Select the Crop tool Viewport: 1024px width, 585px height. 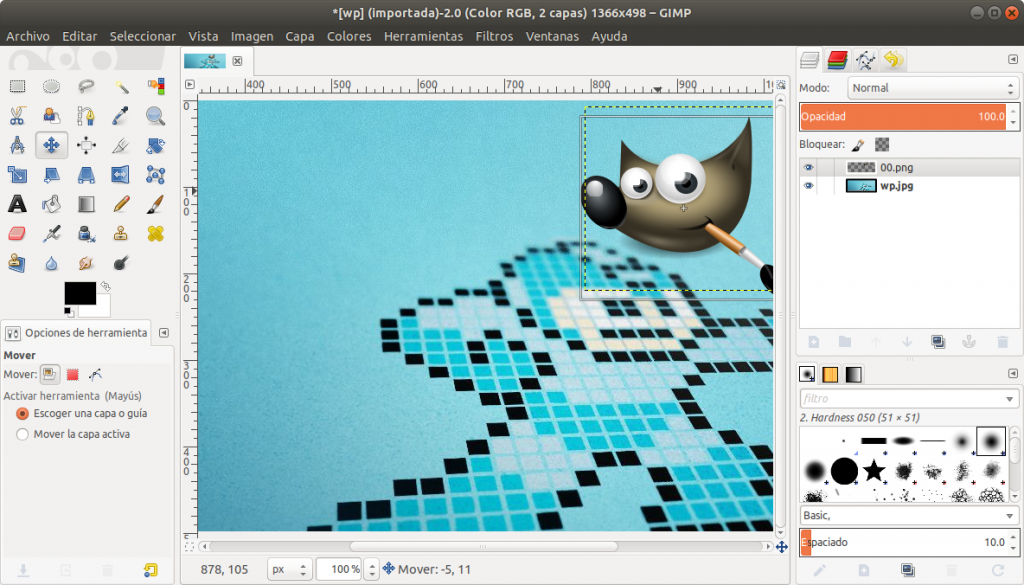[x=121, y=145]
